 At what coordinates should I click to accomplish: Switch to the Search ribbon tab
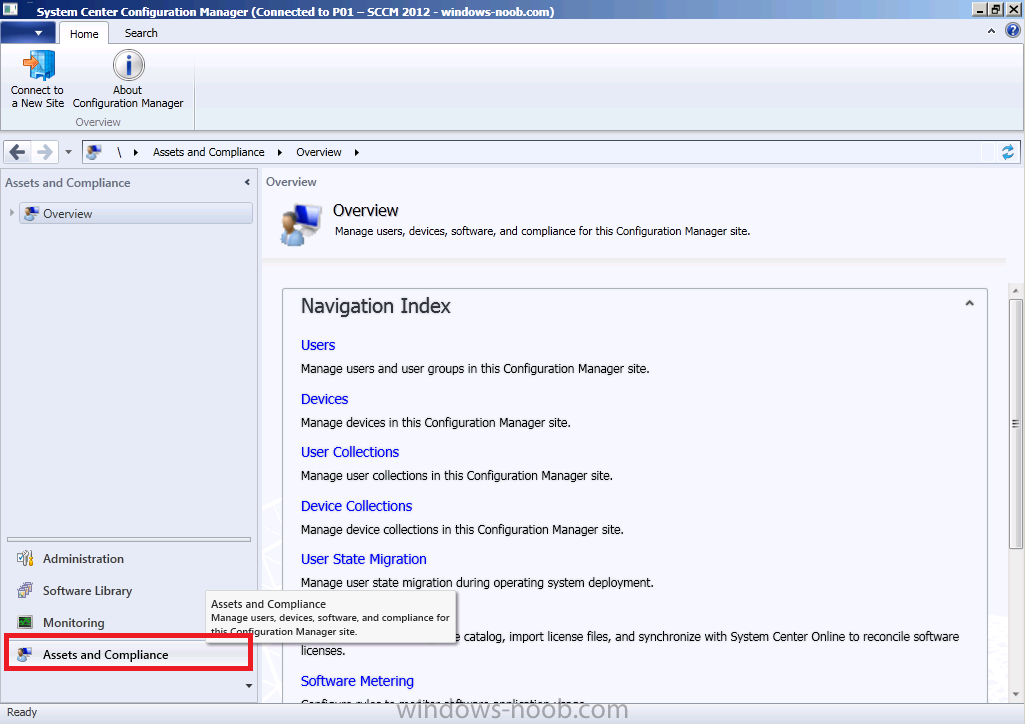(141, 33)
